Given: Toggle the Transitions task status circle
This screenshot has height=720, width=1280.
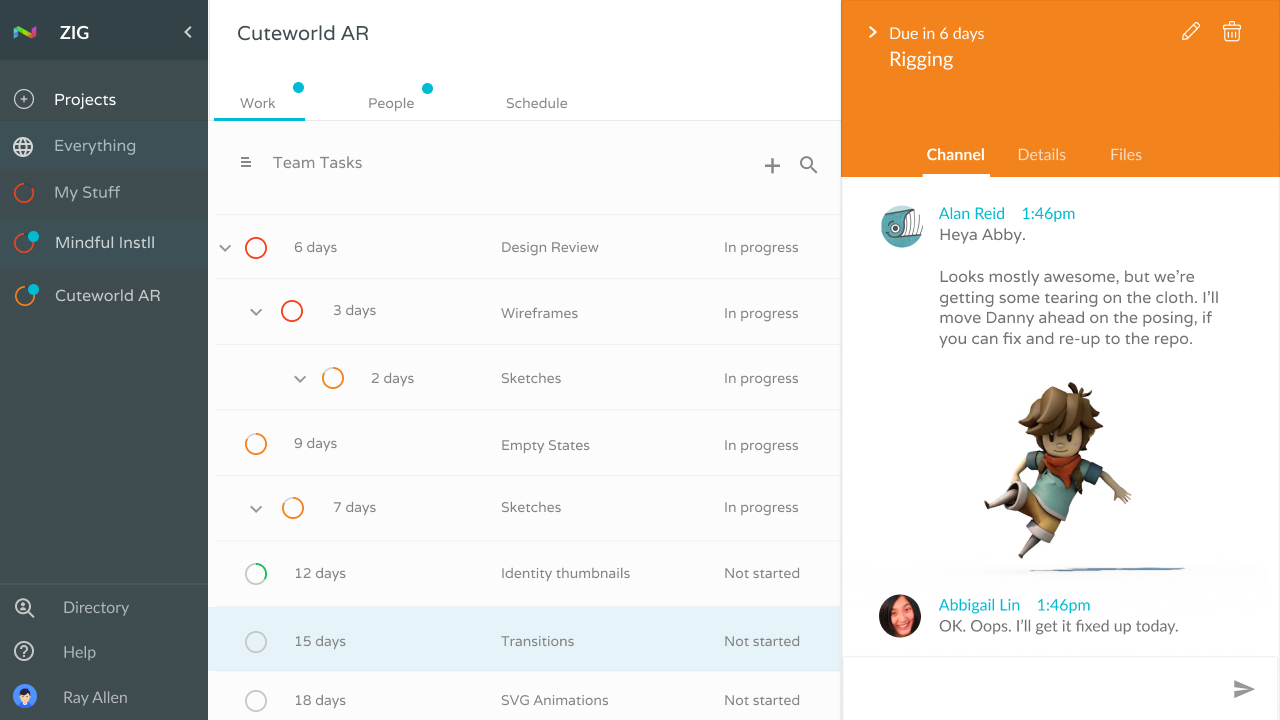Looking at the screenshot, I should click(x=256, y=641).
